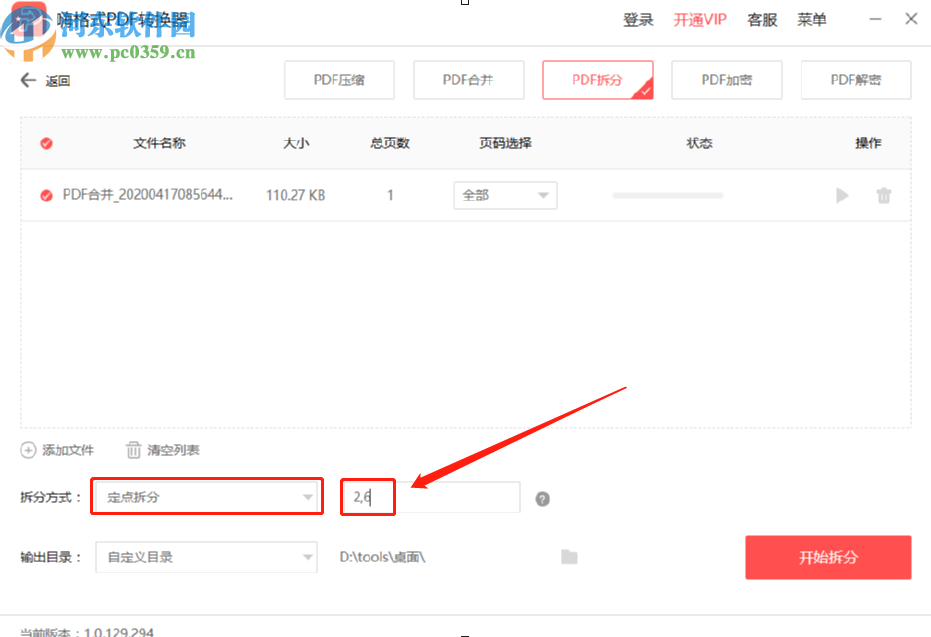The image size is (931, 637).
Task: Minimize the converter window
Action: click(x=875, y=19)
